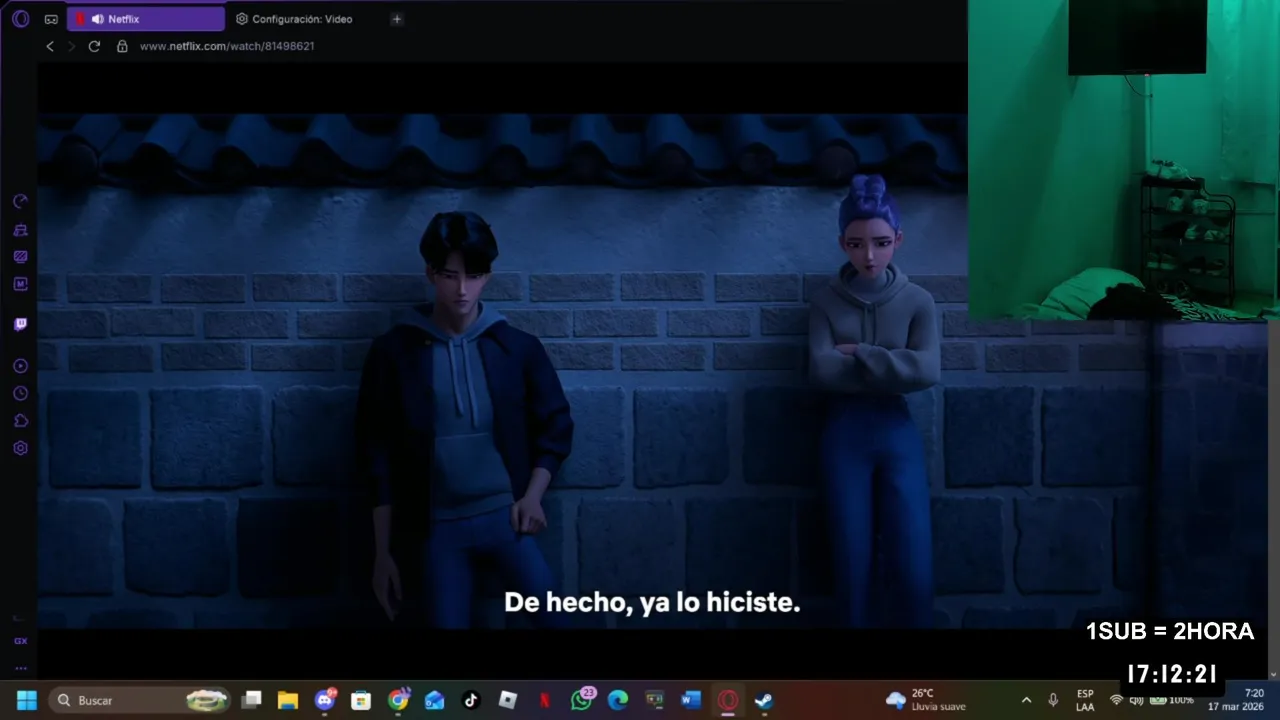This screenshot has width=1280, height=720.
Task: Show hidden system tray icons
Action: [x=1026, y=700]
